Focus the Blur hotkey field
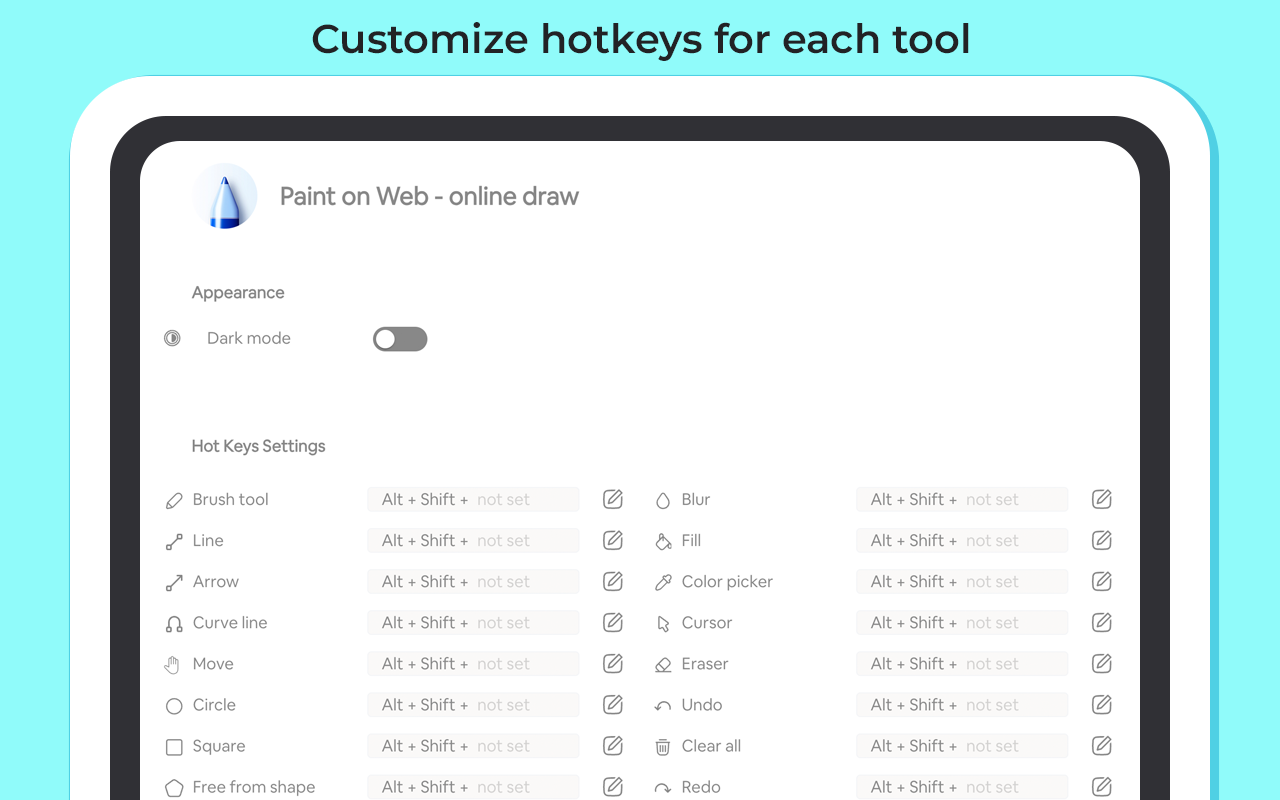The image size is (1280, 800). (x=962, y=499)
